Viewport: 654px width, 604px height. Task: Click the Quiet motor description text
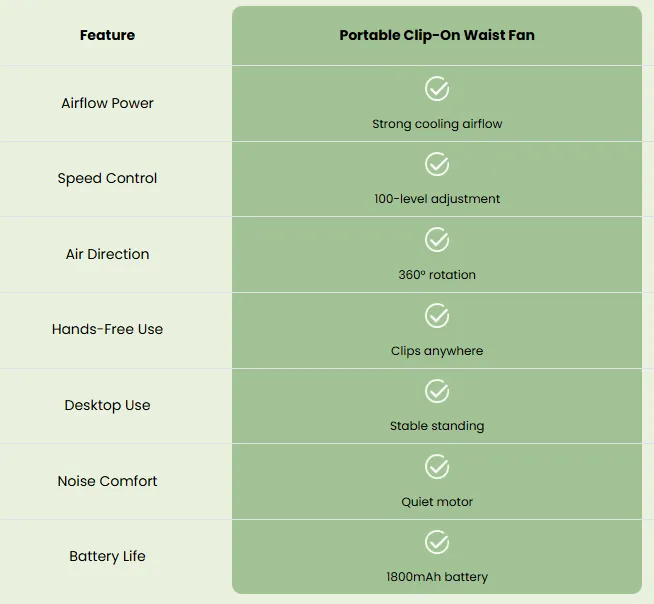click(x=437, y=502)
